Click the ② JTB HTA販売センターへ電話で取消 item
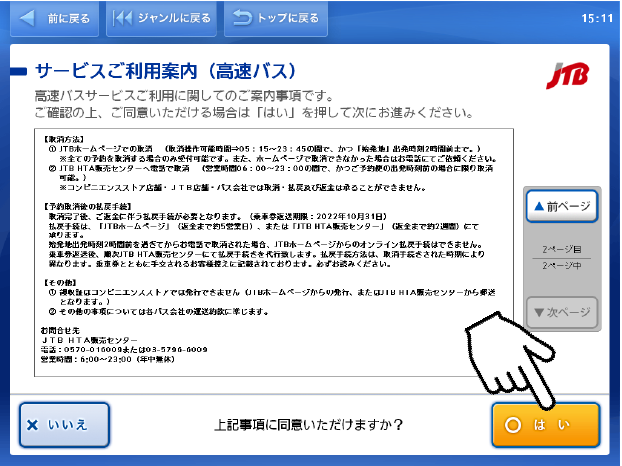This screenshot has width=622, height=466. 271,173
